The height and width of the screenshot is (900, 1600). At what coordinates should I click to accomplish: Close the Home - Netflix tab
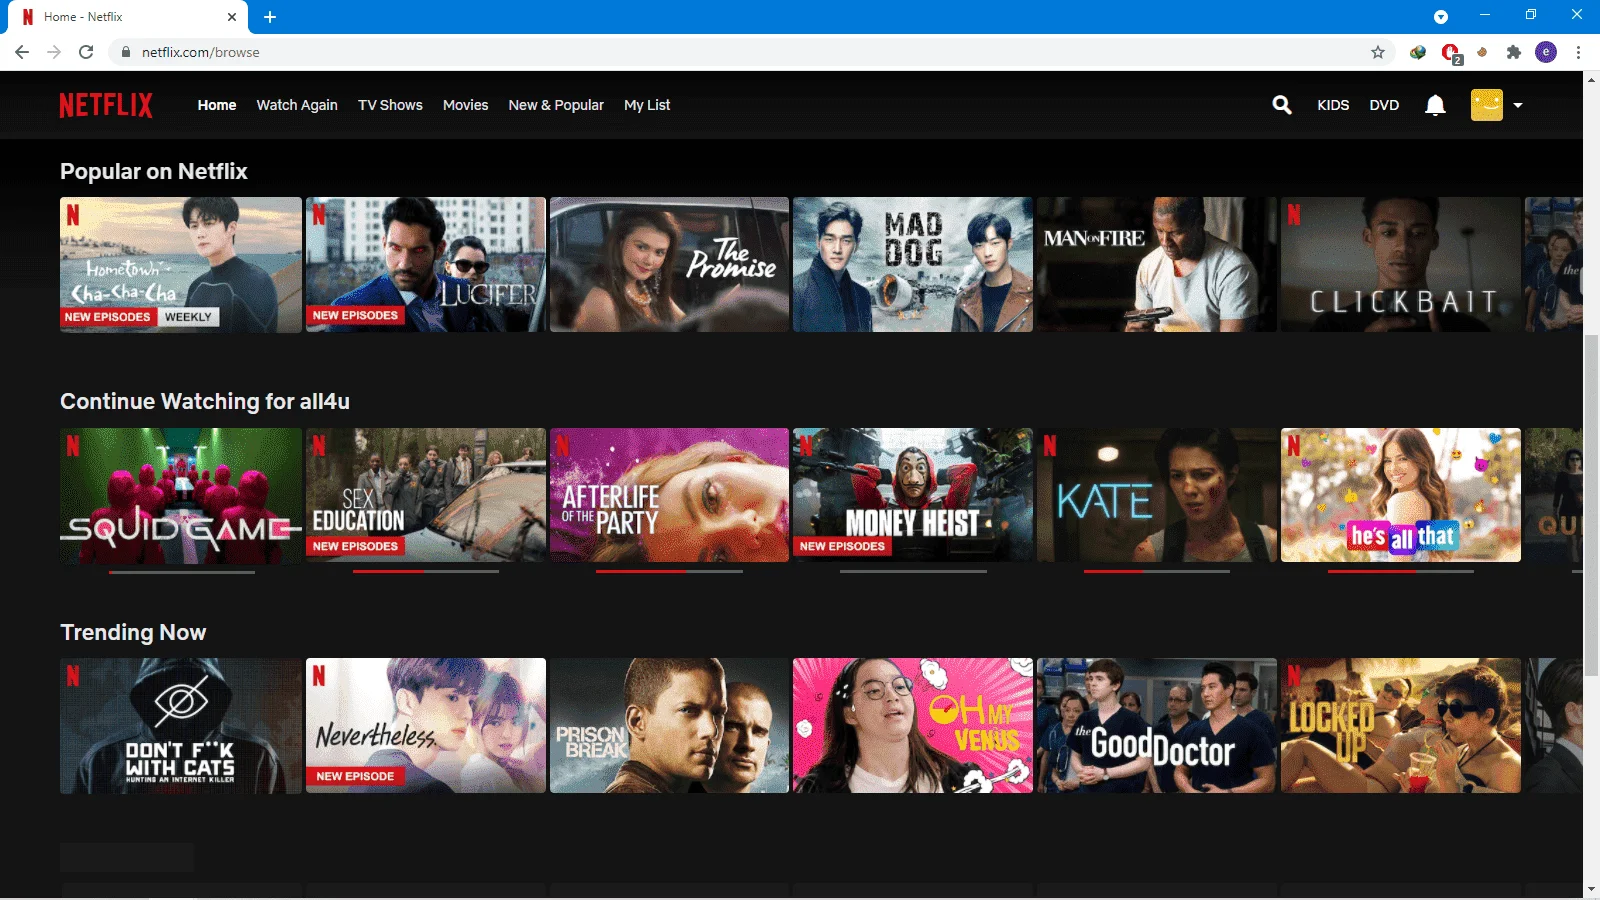(x=232, y=17)
